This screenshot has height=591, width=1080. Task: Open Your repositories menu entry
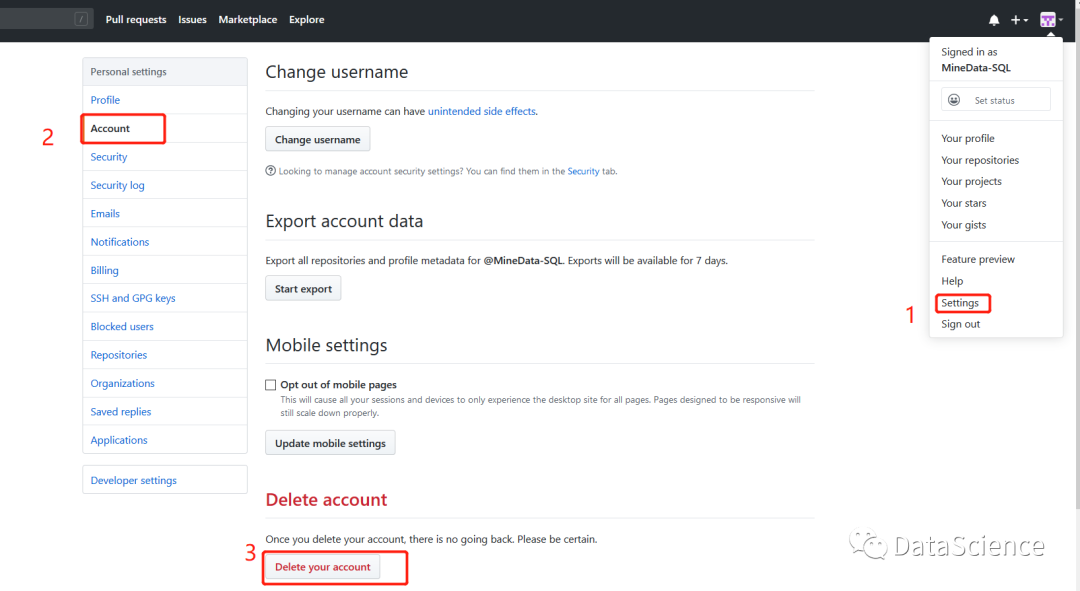pyautogui.click(x=980, y=160)
